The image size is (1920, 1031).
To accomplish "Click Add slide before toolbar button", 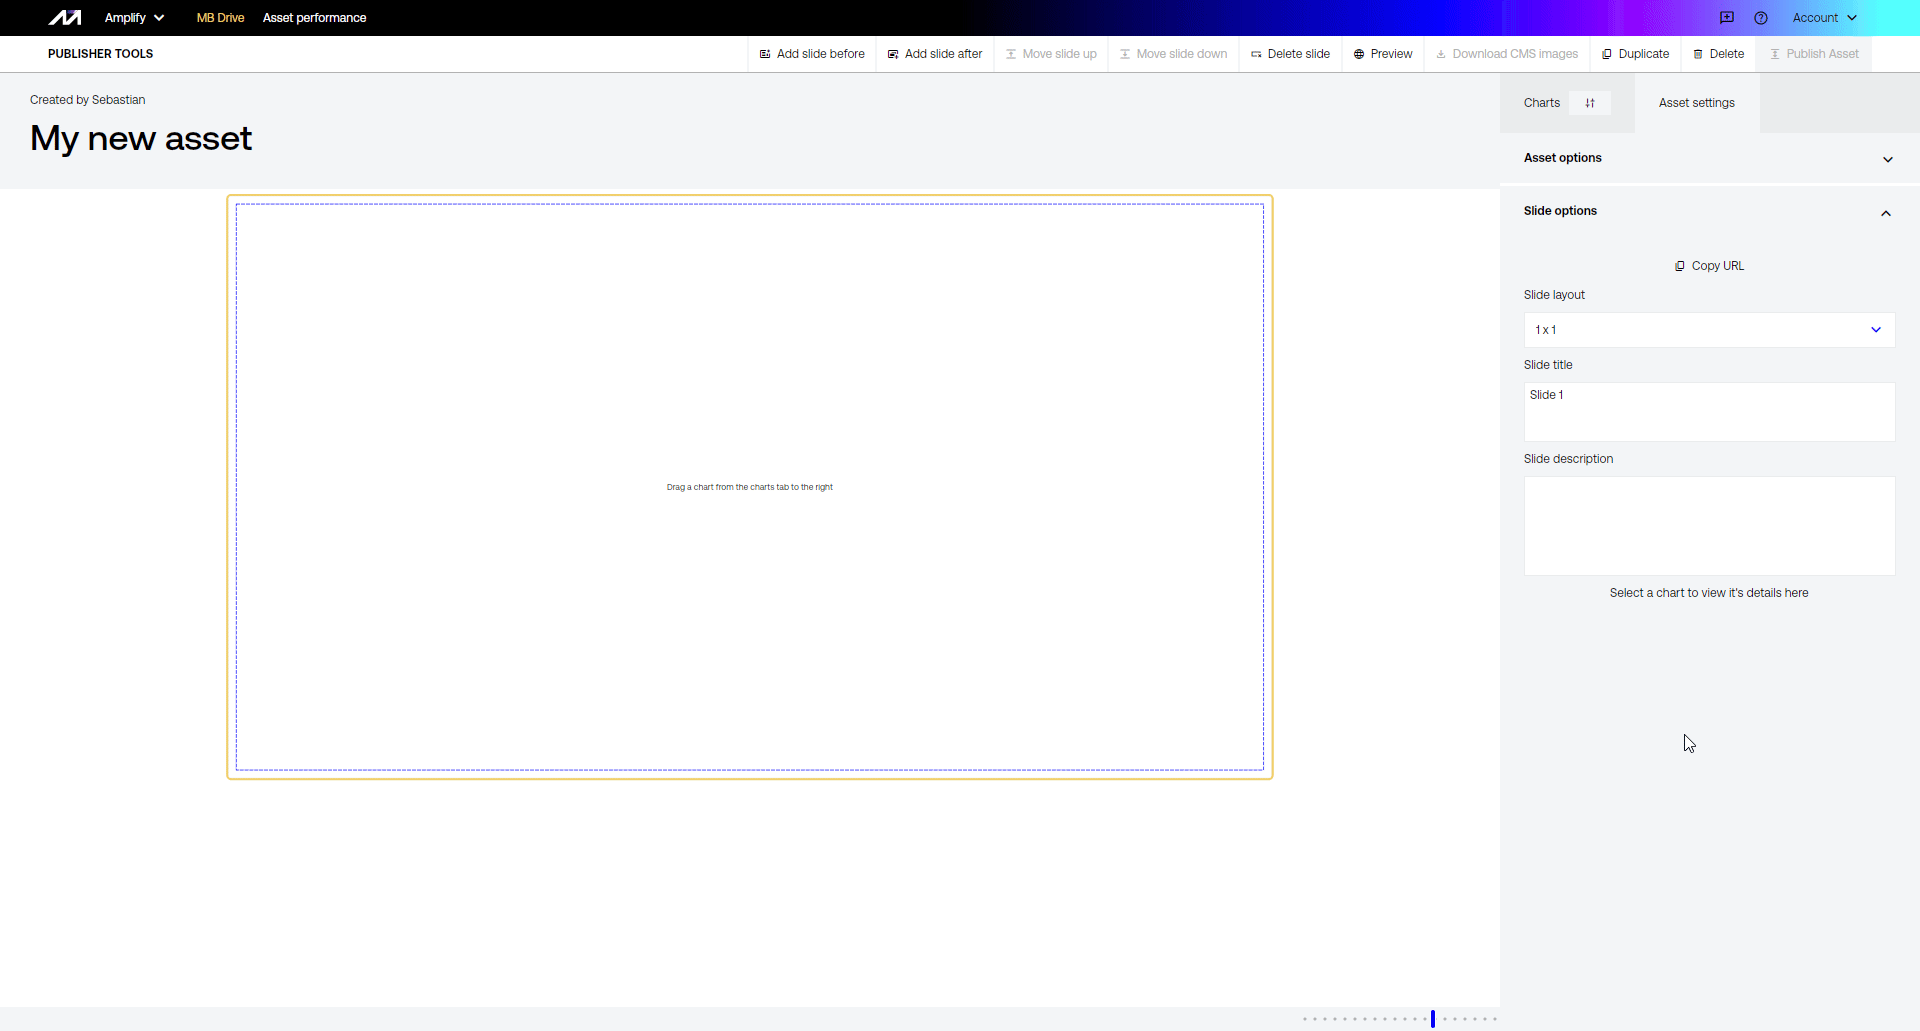I will tap(812, 54).
